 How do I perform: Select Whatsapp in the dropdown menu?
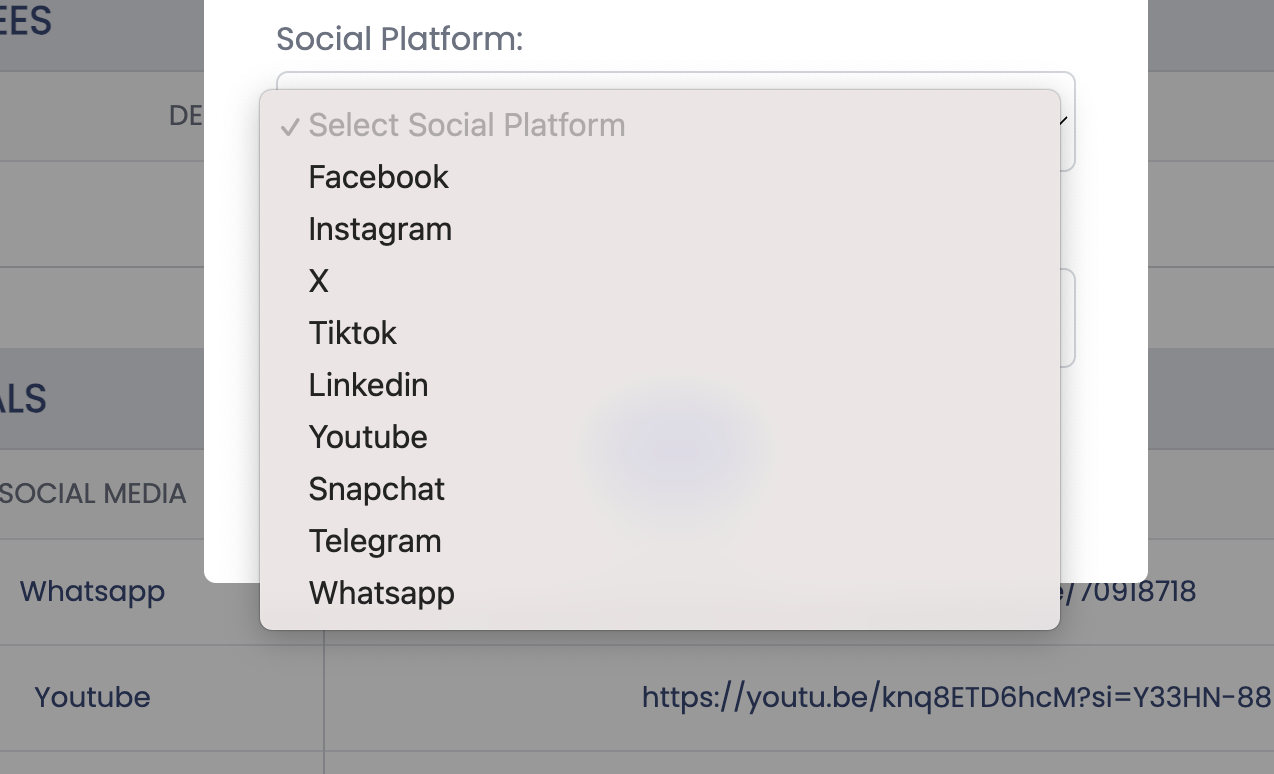(x=381, y=593)
